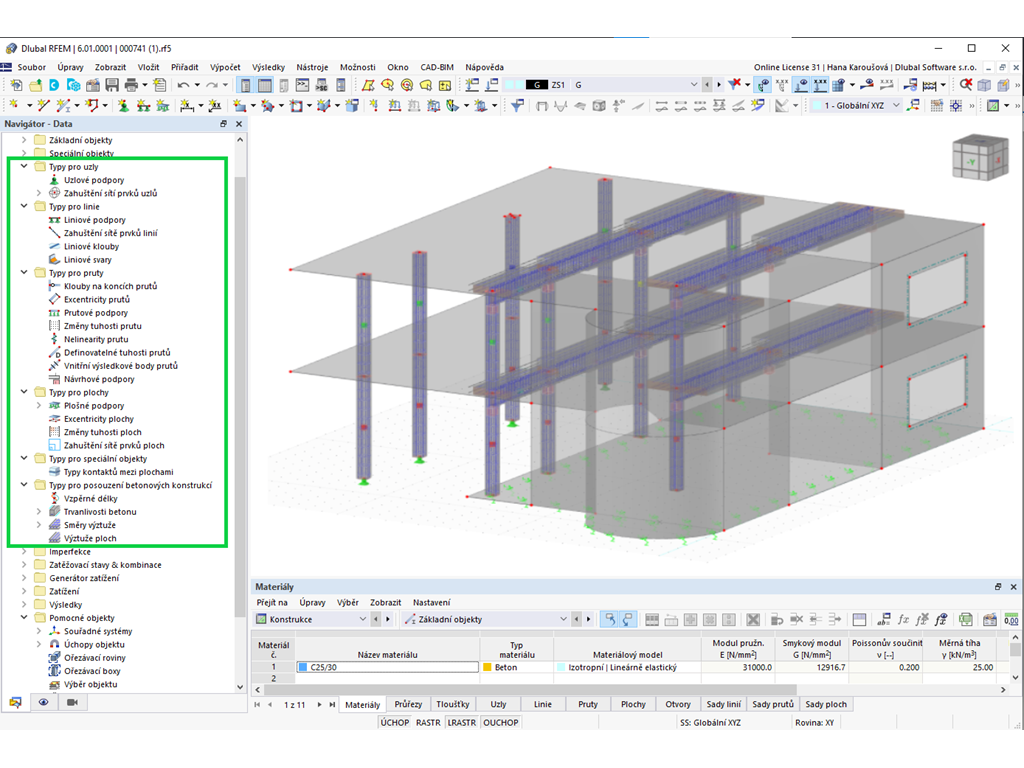Click the view cube navigator
The image size is (1024, 768).
[x=980, y=157]
